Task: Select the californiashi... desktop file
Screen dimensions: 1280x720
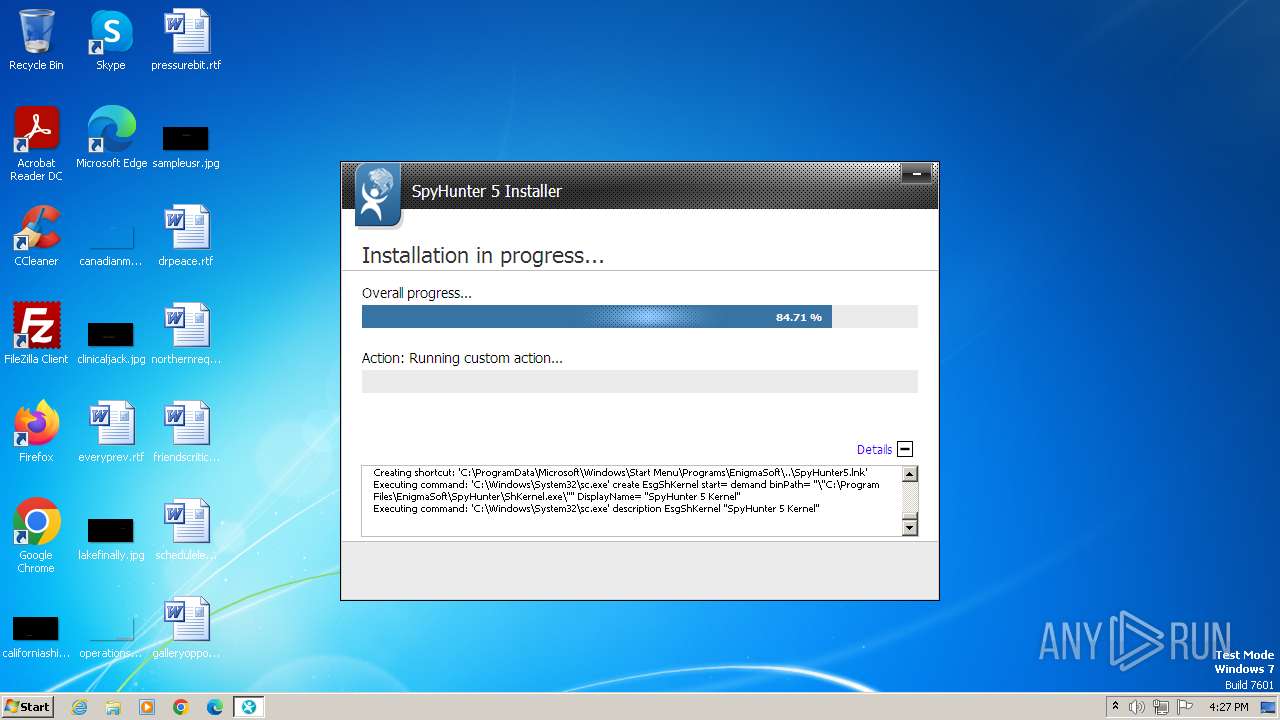Action: coord(36,636)
